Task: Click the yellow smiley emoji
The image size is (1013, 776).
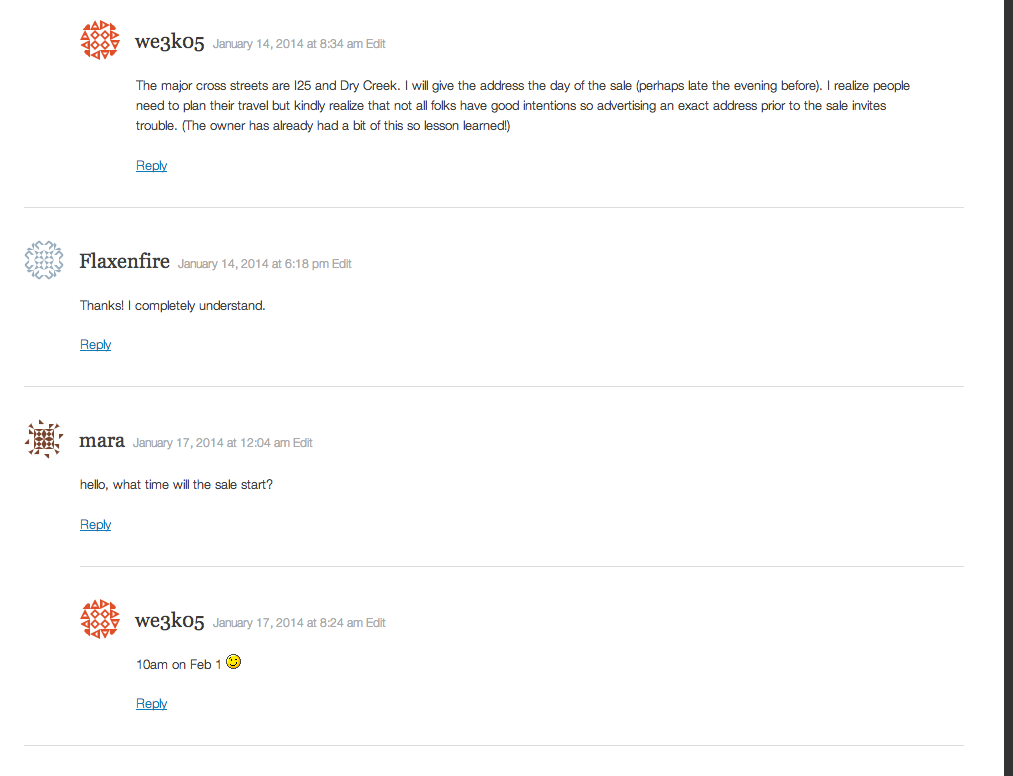Action: [233, 662]
